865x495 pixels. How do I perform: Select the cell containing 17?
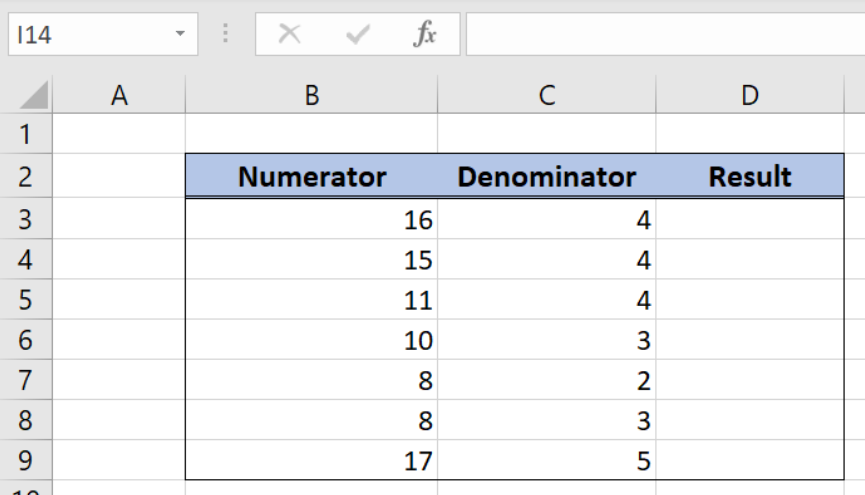(x=312, y=460)
